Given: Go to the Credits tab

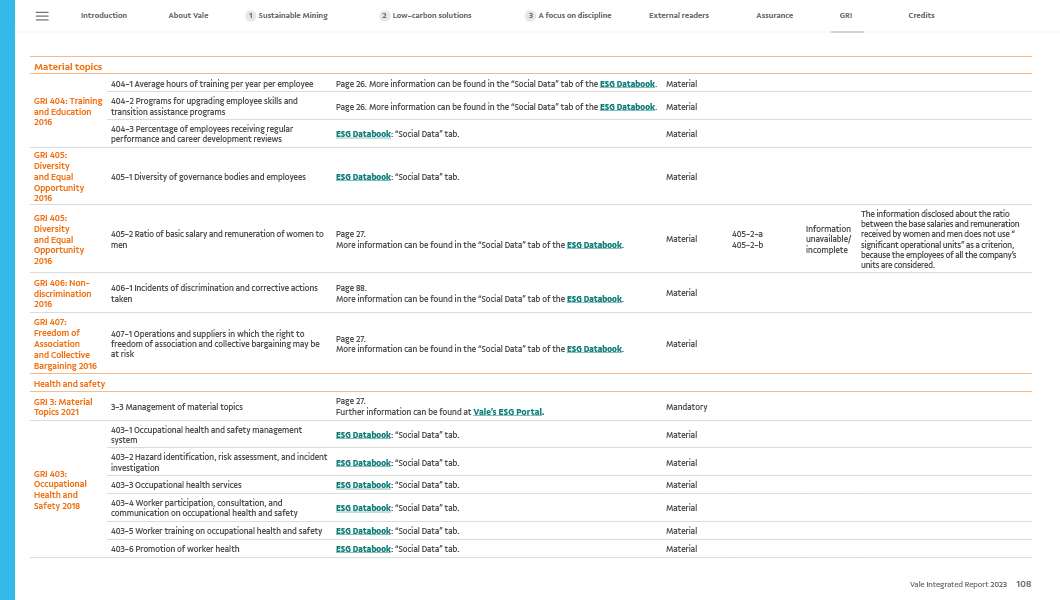Looking at the screenshot, I should coord(921,16).
